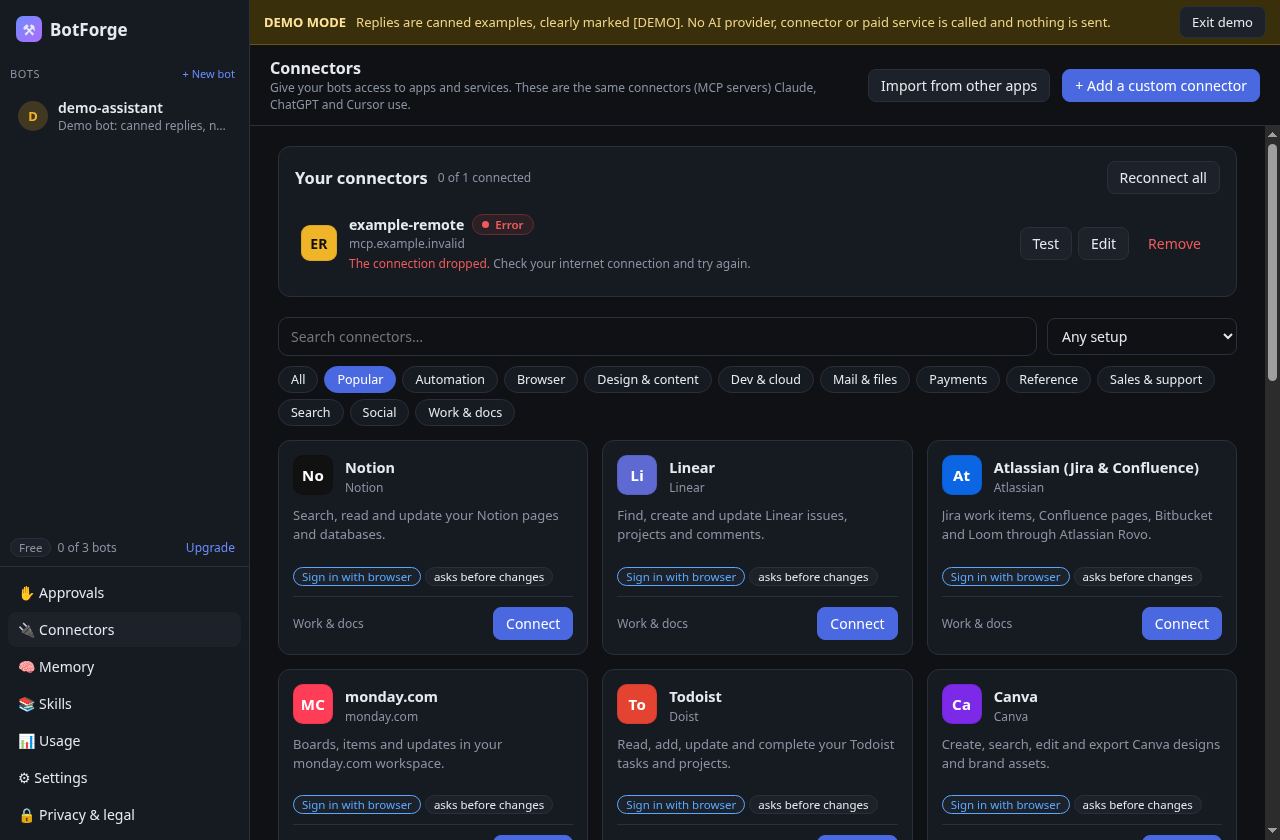Click Reconnect all button
This screenshot has height=840, width=1280.
pos(1163,178)
